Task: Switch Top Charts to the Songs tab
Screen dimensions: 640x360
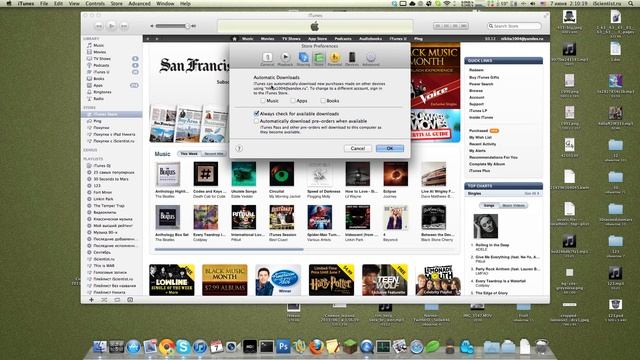Action: [489, 205]
